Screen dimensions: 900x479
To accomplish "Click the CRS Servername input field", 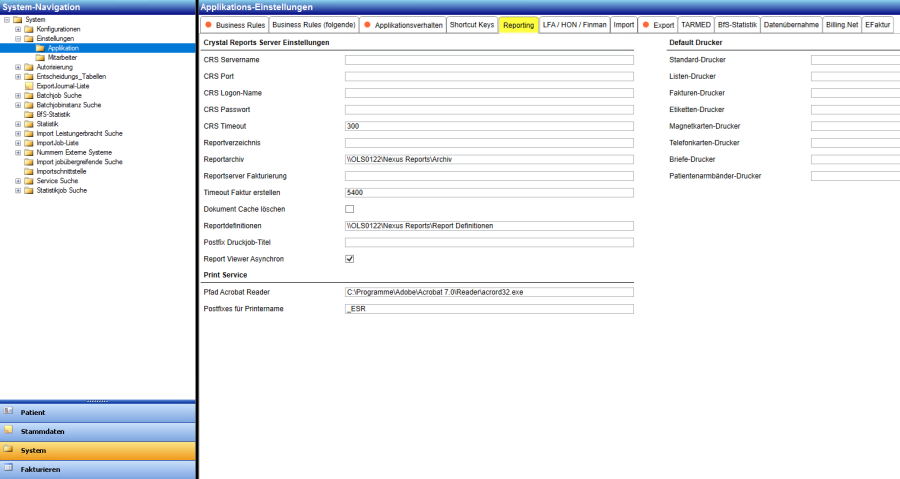I will click(x=489, y=60).
